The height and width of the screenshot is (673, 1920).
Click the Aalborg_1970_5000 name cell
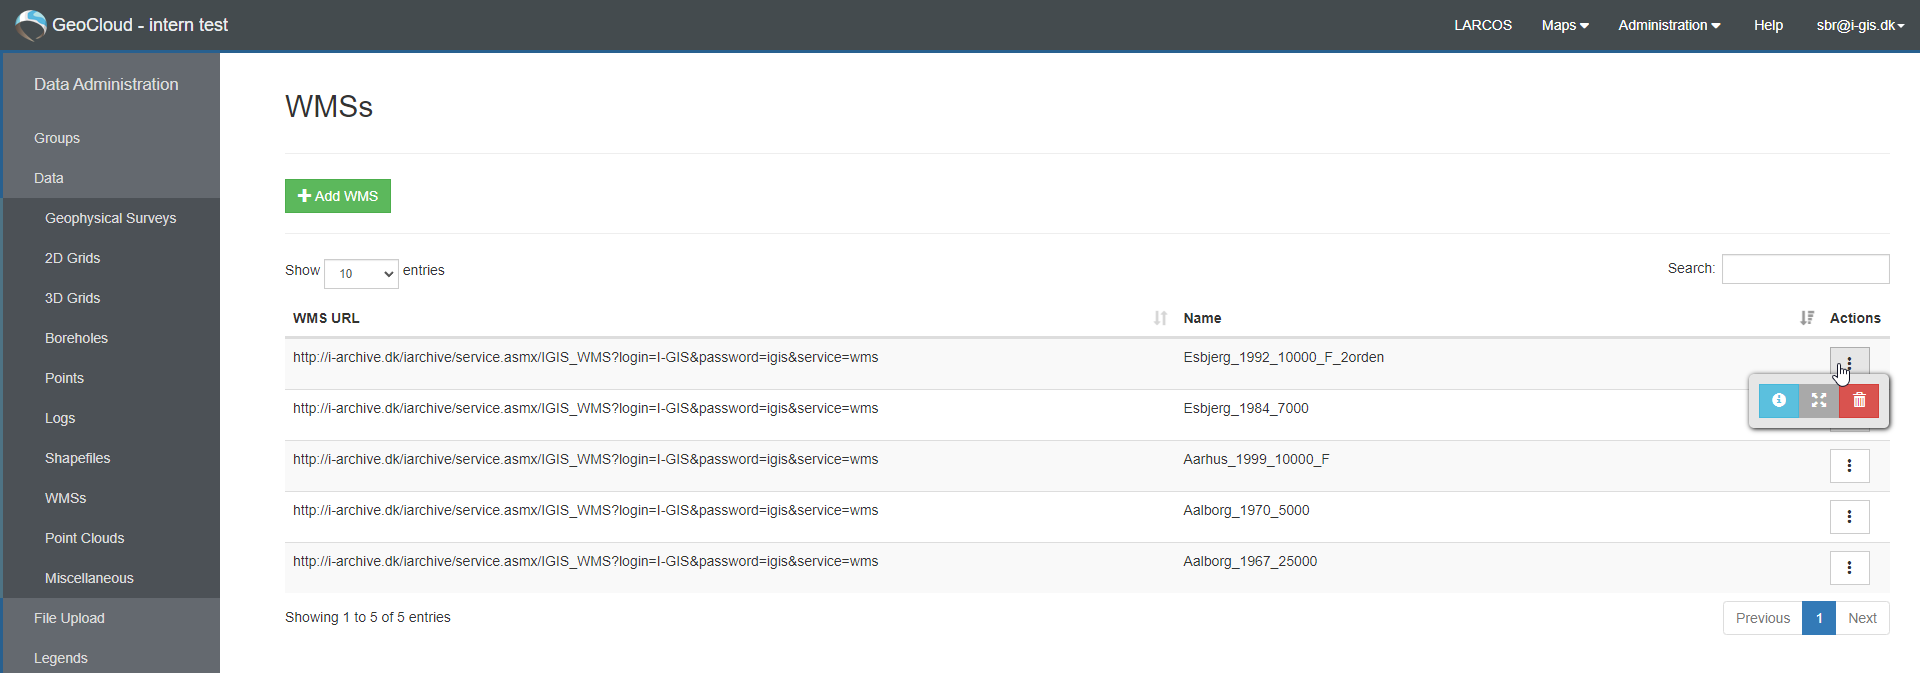(x=1247, y=510)
